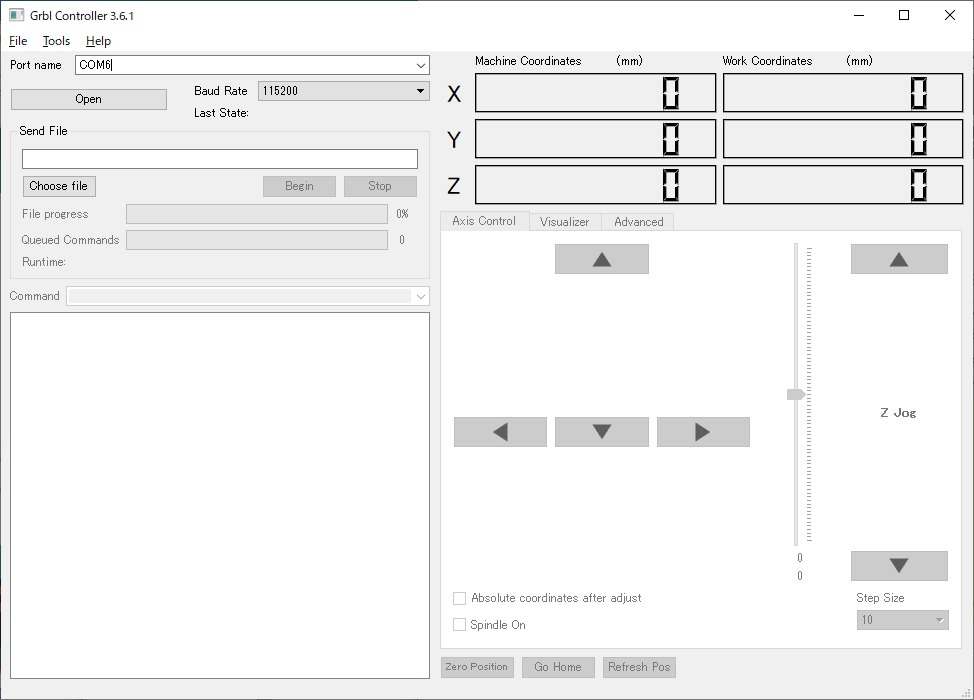
Task: Click the window resize grip corner
Action: (967, 693)
